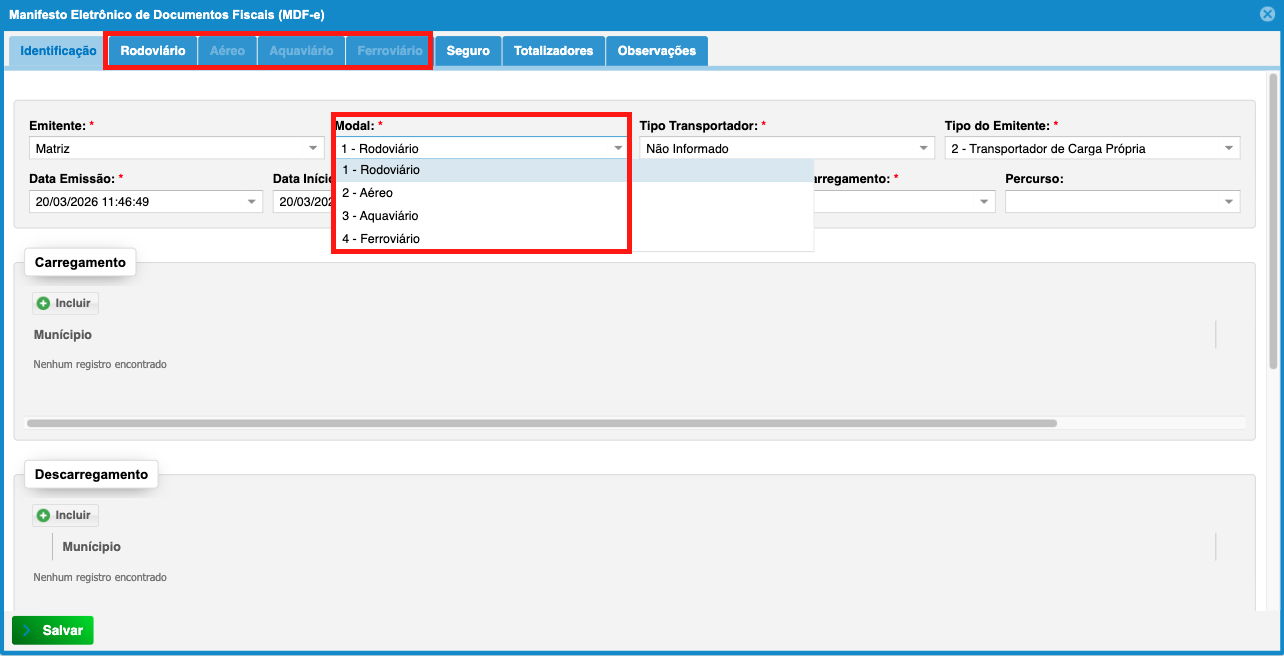This screenshot has height=656, width=1284.
Task: Select the 2 - Aéreo option
Action: 367,193
